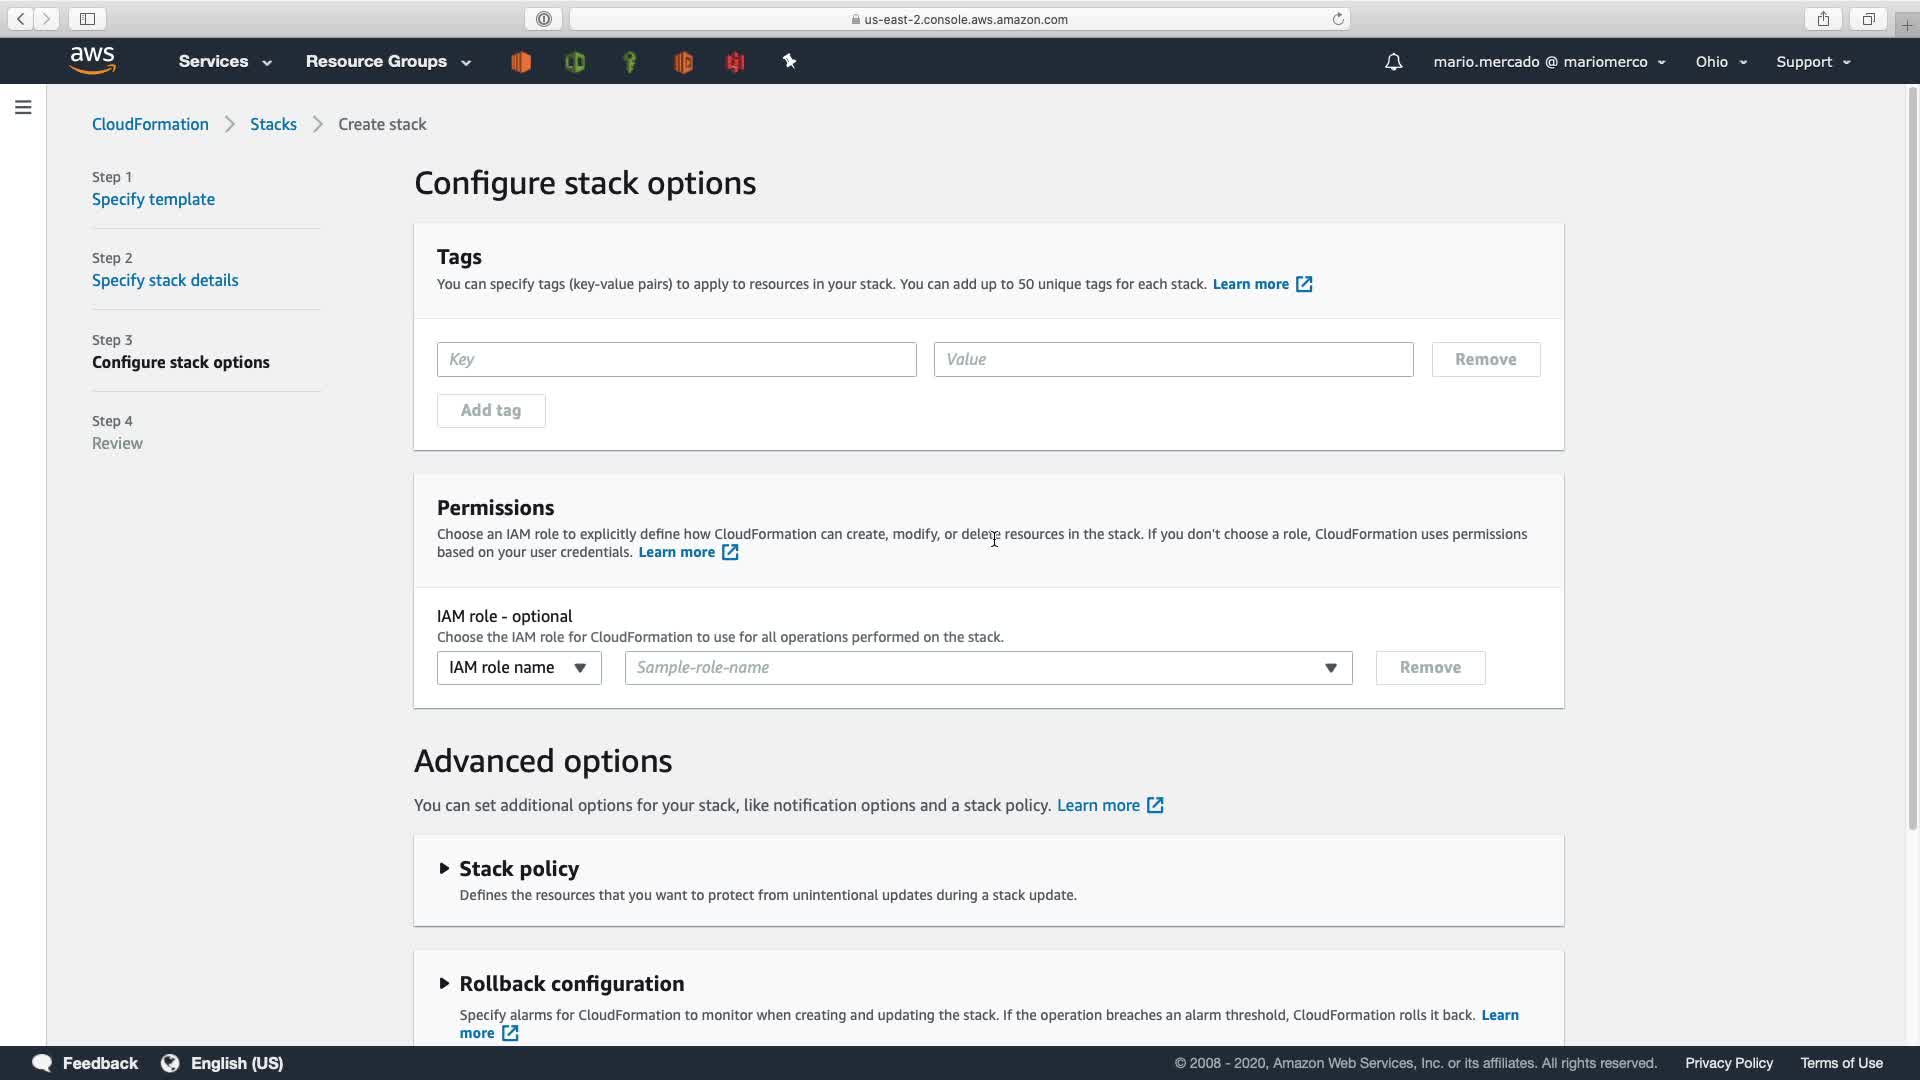The height and width of the screenshot is (1080, 1920).
Task: Open the Resource Groups menu
Action: 387,62
